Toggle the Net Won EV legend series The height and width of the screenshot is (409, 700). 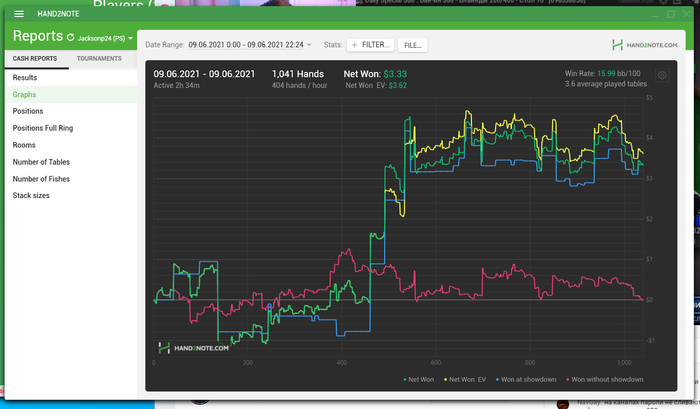click(465, 380)
